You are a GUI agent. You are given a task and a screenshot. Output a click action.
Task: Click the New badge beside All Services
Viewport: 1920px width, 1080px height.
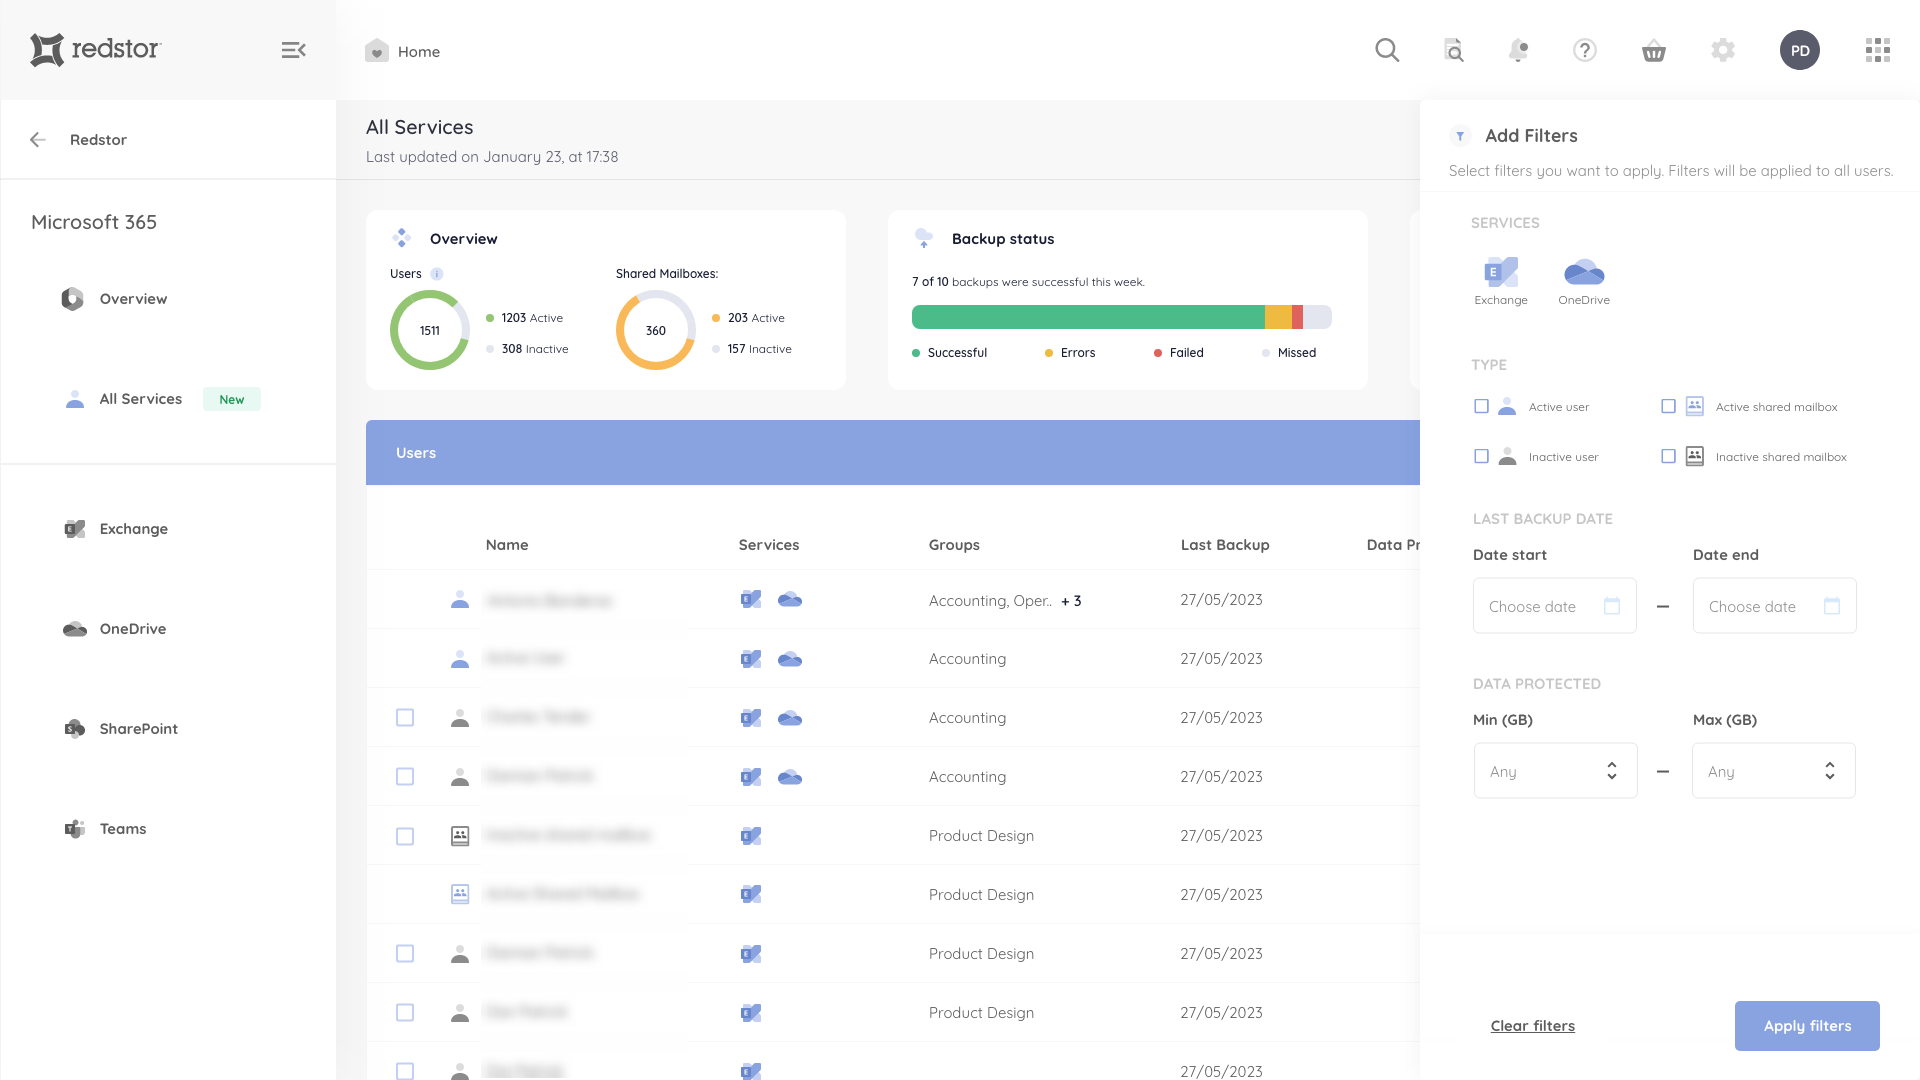[x=232, y=399]
